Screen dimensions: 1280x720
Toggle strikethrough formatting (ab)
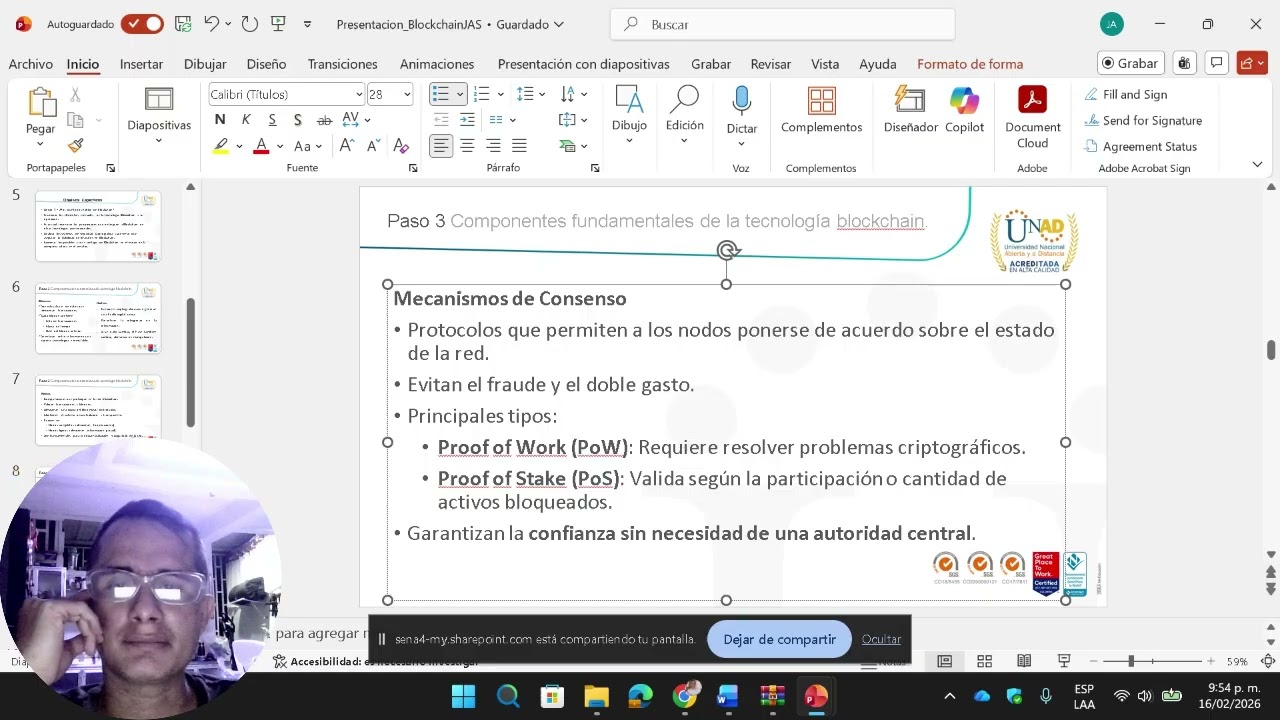point(324,120)
